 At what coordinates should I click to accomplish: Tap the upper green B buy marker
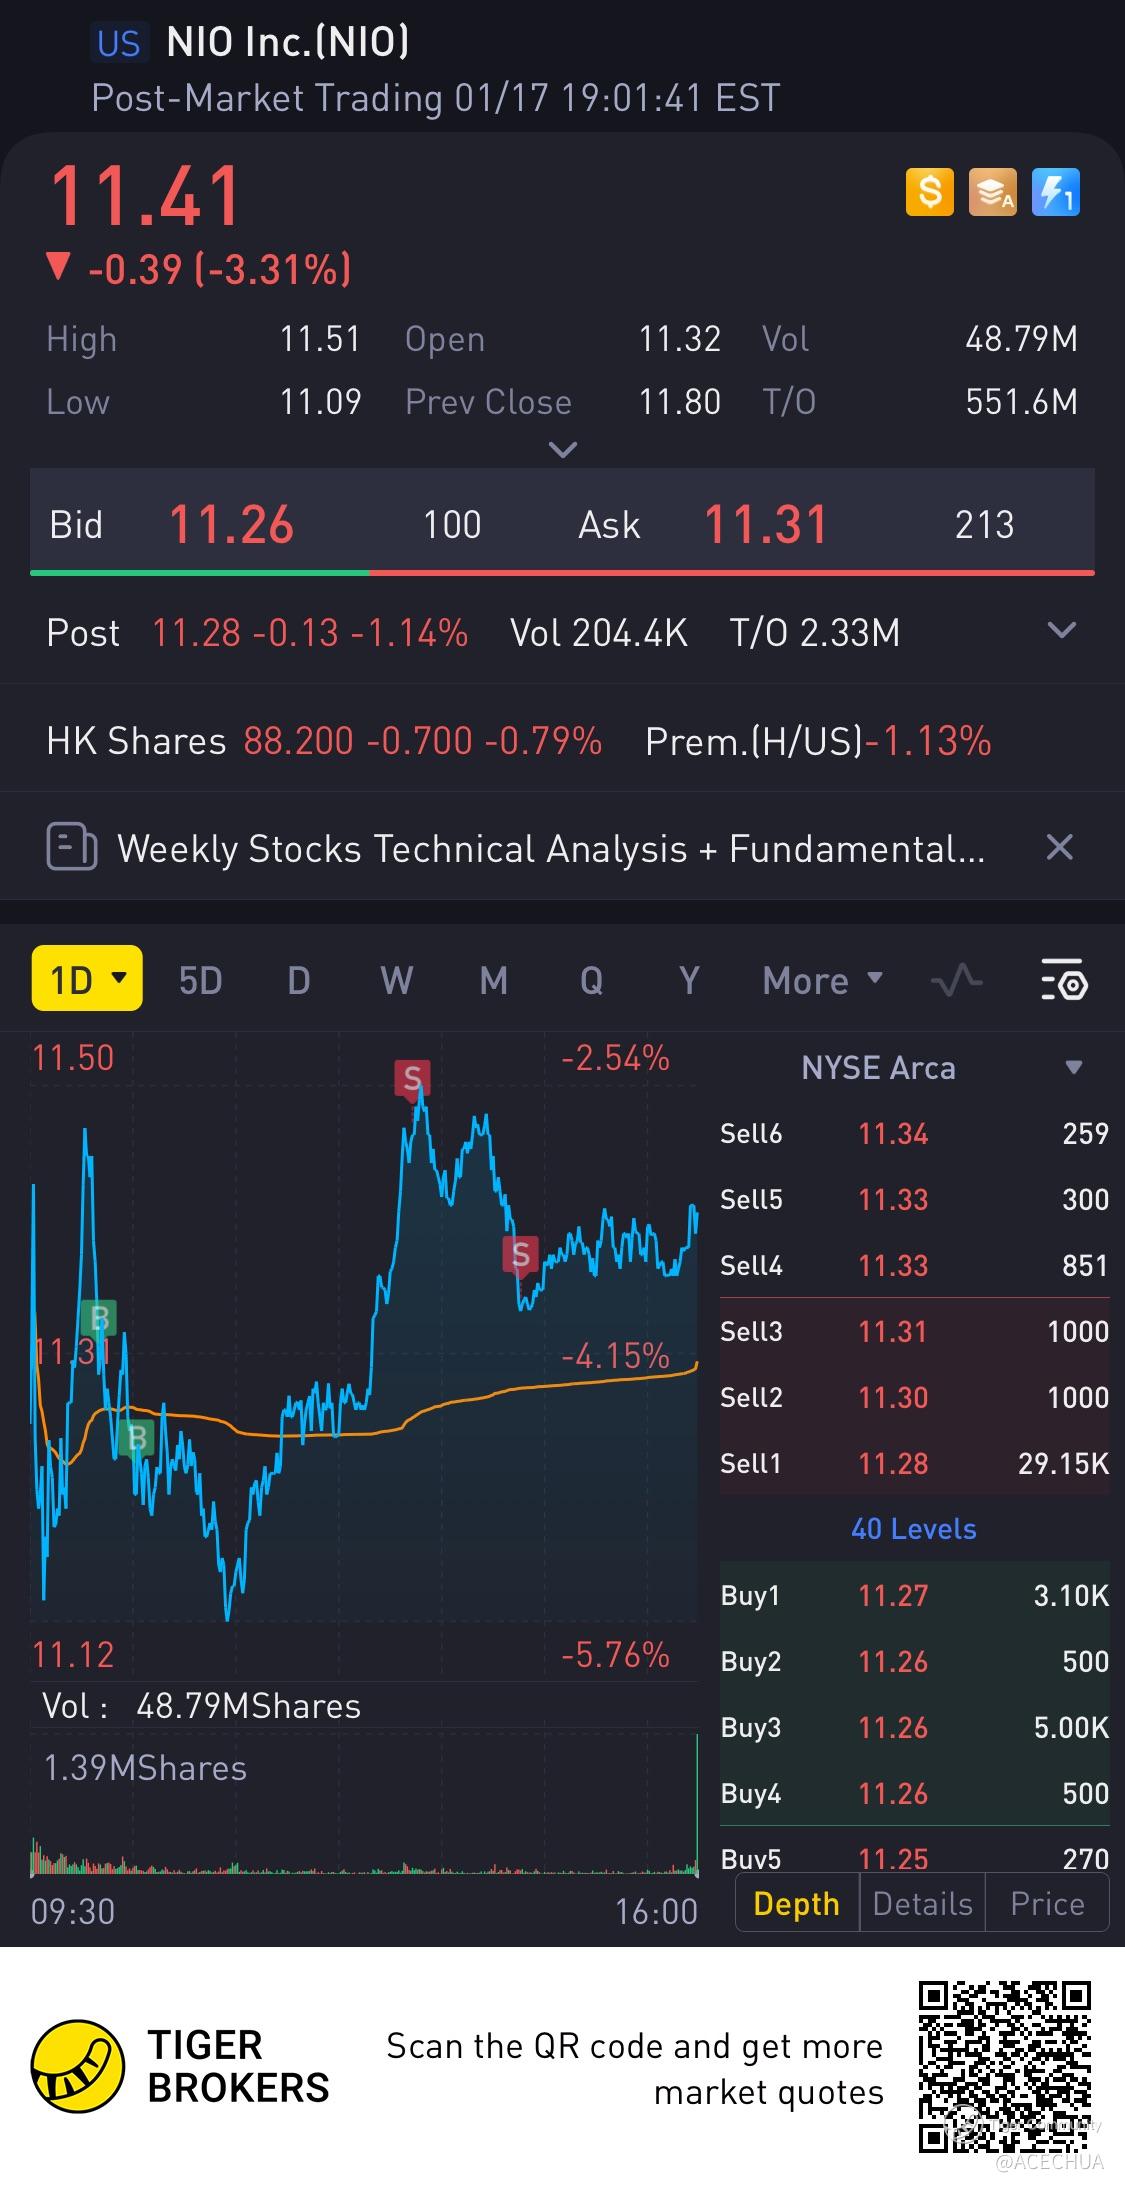coord(98,1318)
